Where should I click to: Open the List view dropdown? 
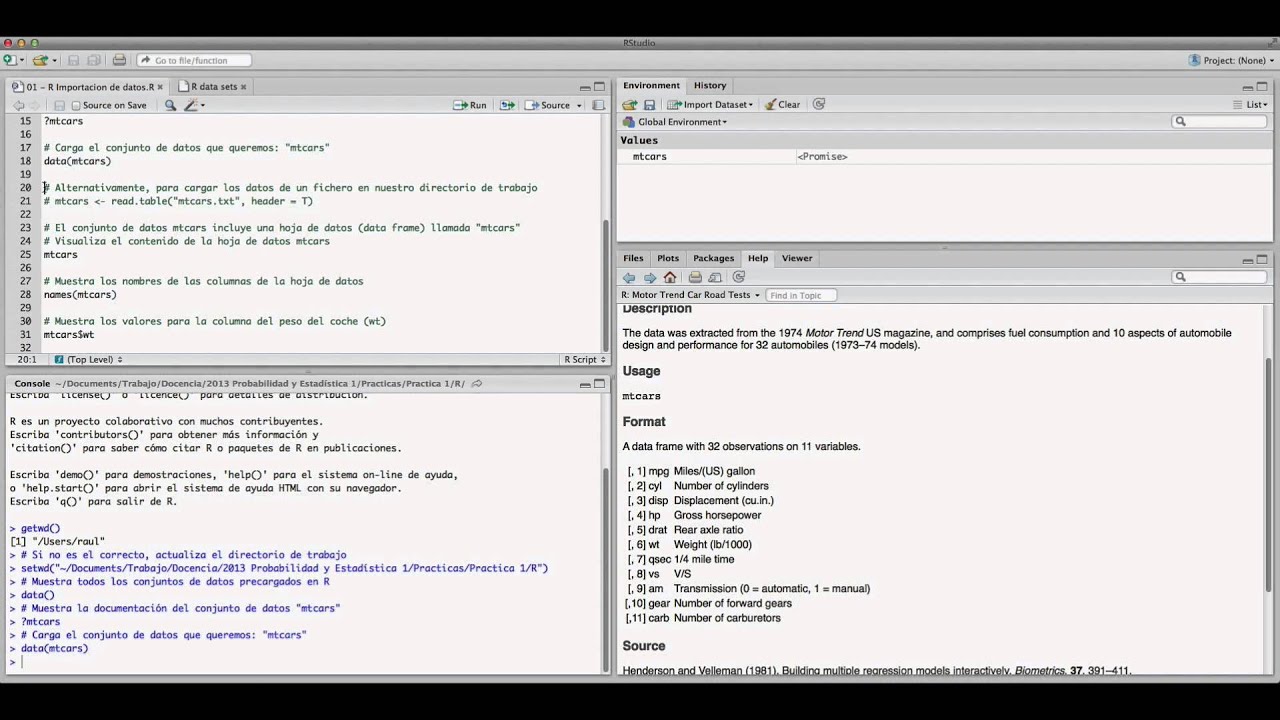click(x=1251, y=104)
